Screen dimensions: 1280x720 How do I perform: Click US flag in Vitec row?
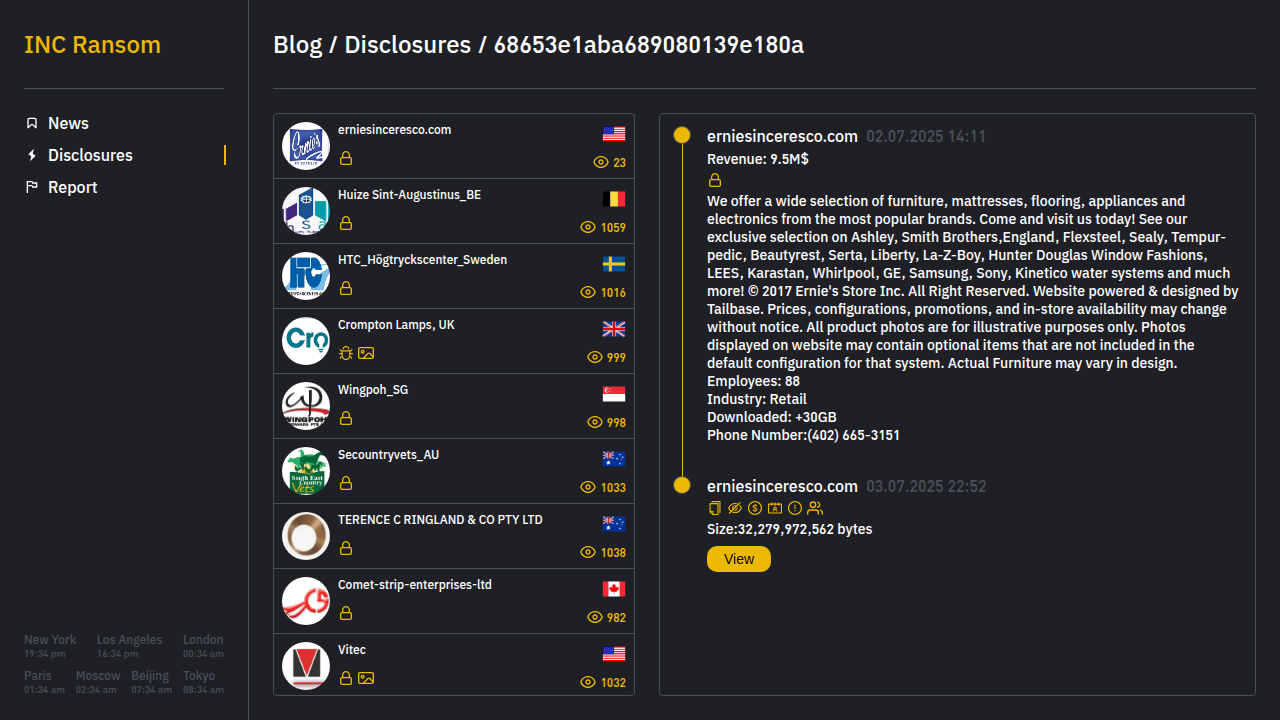(614, 654)
